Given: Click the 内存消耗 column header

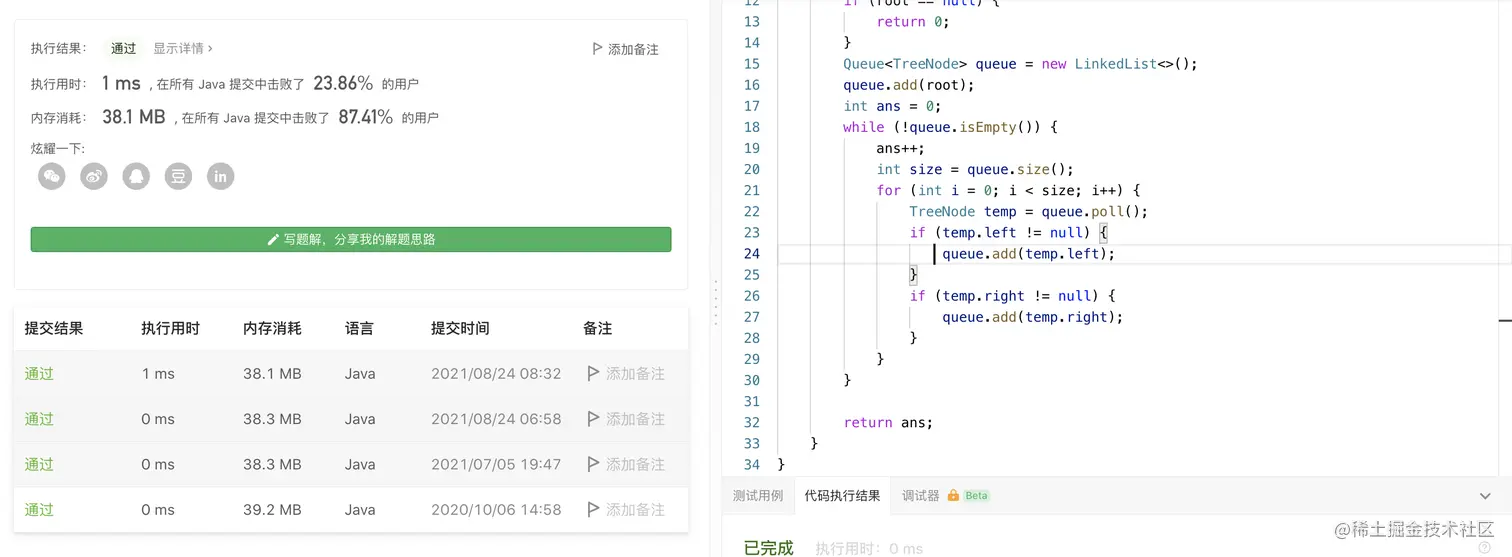Looking at the screenshot, I should (272, 328).
